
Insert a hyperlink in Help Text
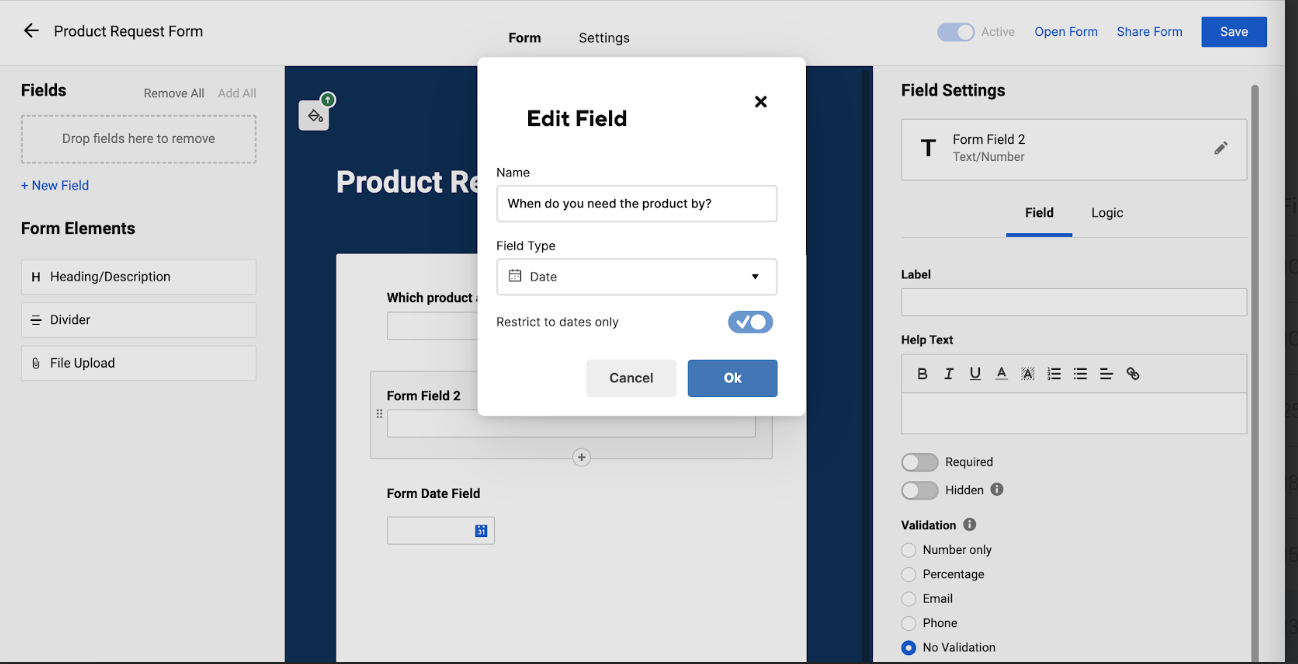coord(1133,373)
